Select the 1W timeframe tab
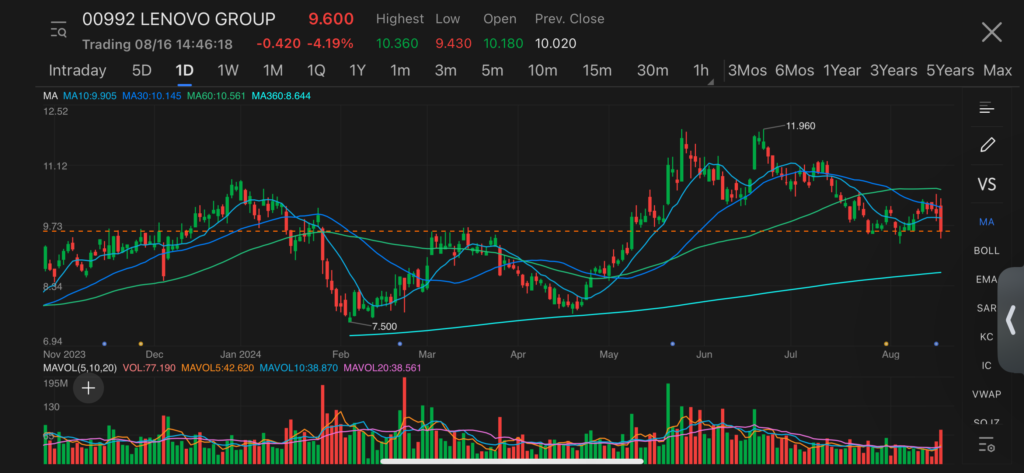This screenshot has height=473, width=1024. pos(228,71)
